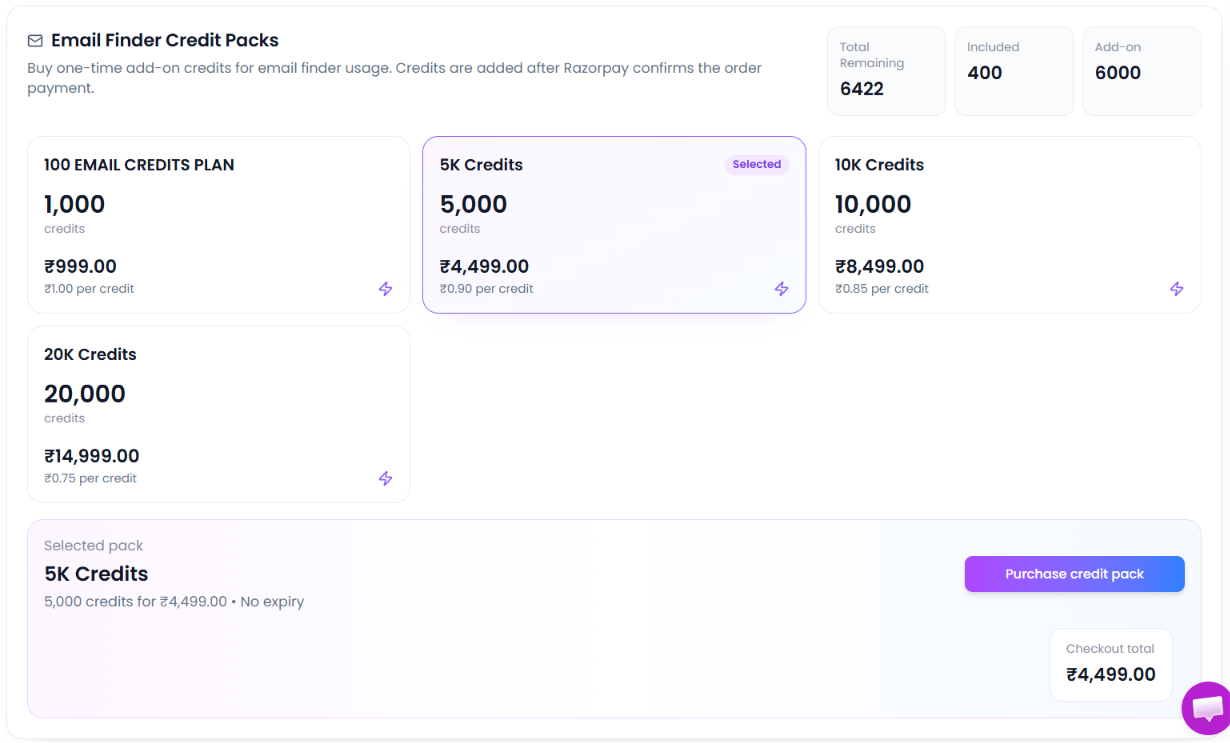1230x743 pixels.
Task: Click the Email Finder Credit Packs title
Action: pos(165,41)
